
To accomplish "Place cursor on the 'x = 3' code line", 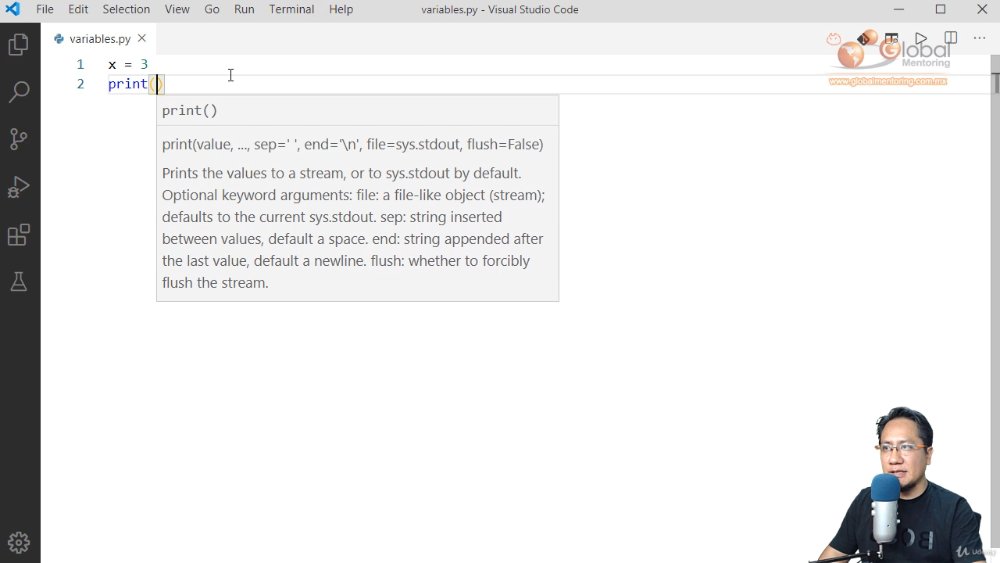I will point(128,64).
